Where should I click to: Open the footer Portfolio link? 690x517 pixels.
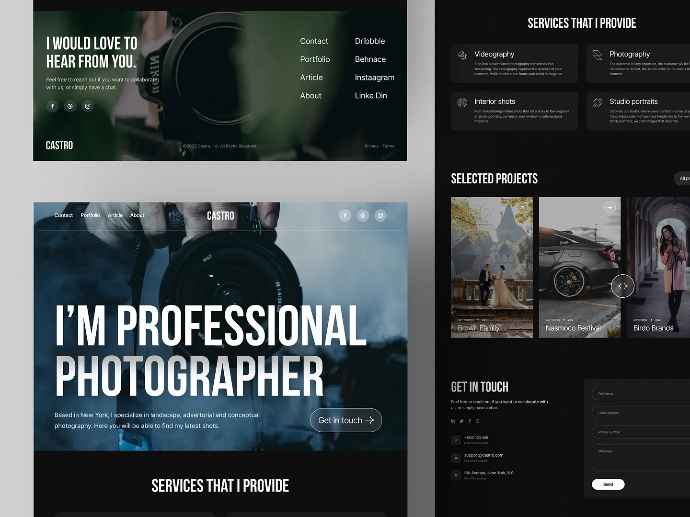tap(315, 59)
